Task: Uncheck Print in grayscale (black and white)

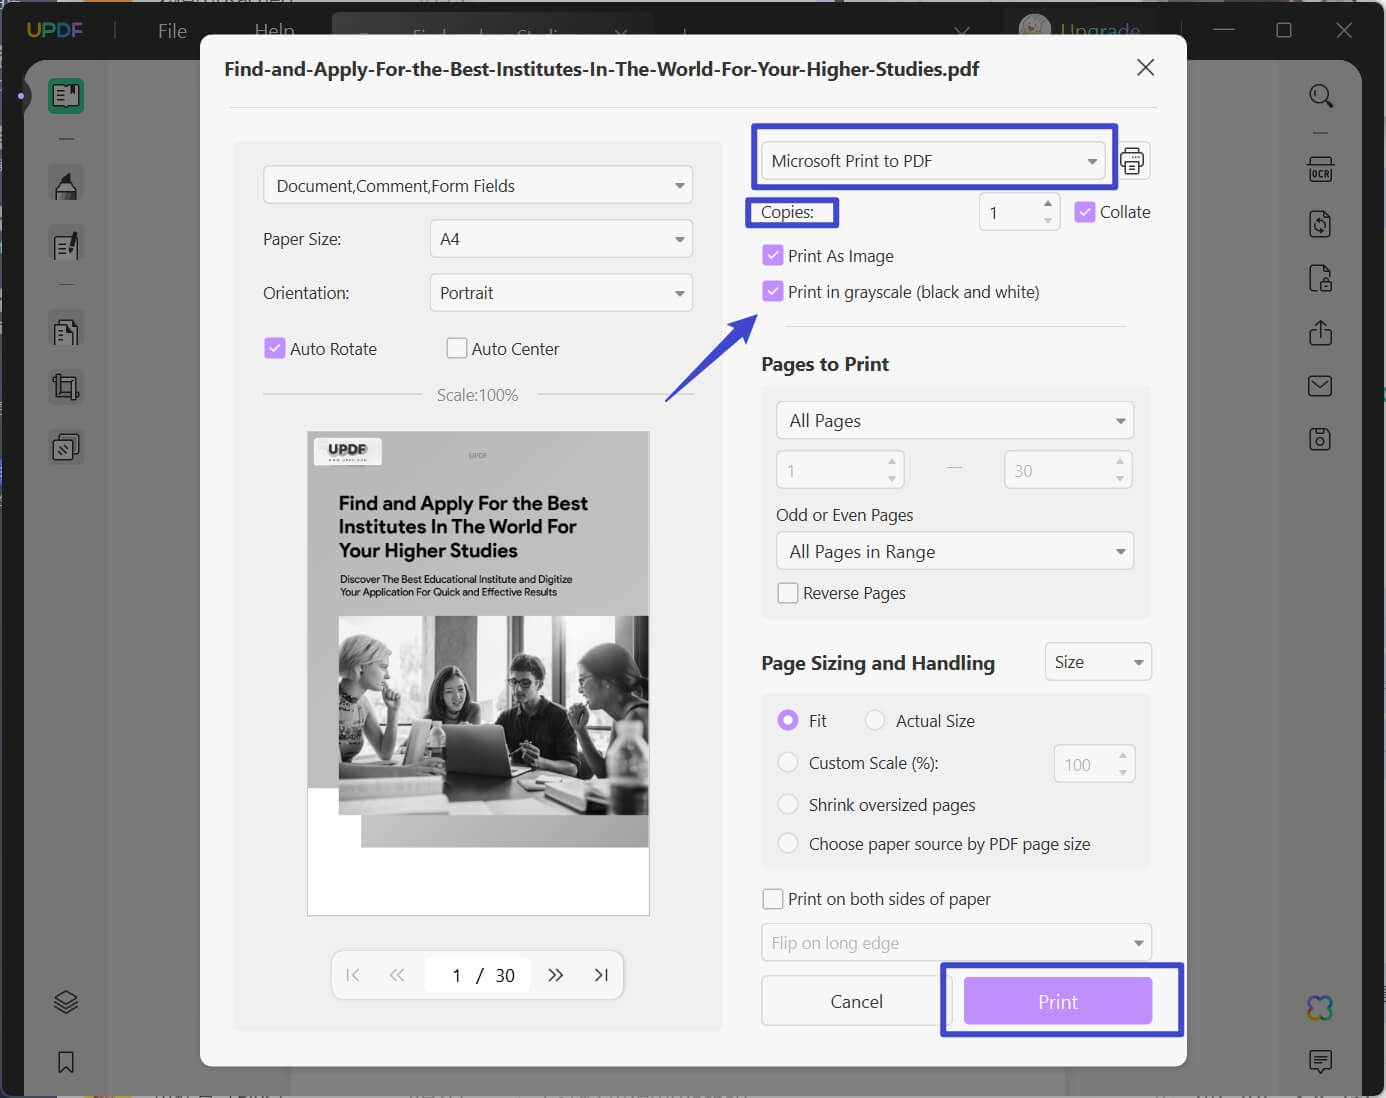Action: (772, 291)
